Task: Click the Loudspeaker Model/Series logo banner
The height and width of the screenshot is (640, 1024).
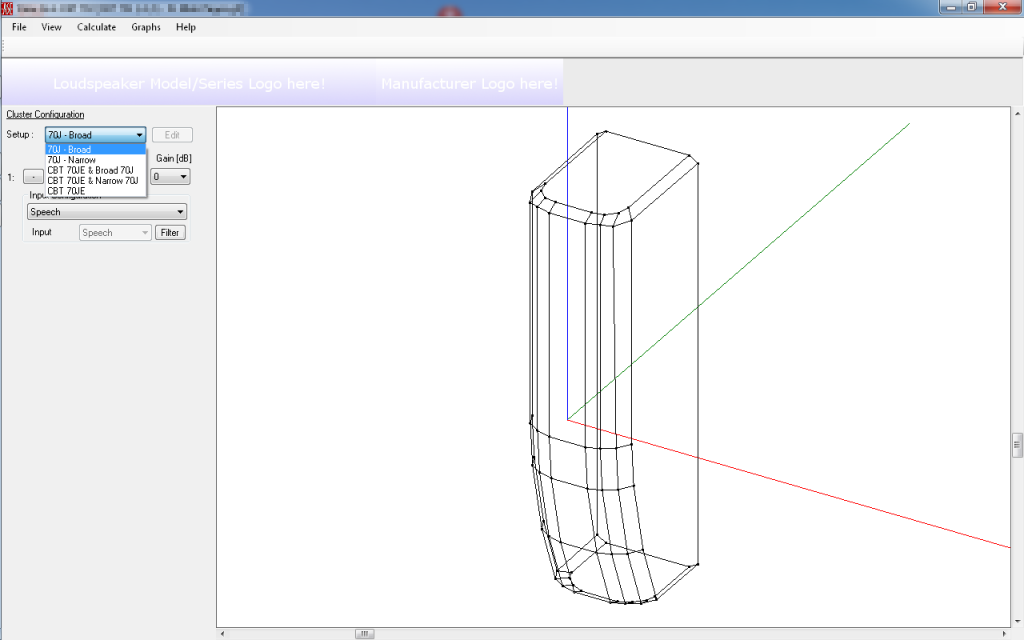Action: pyautogui.click(x=189, y=84)
